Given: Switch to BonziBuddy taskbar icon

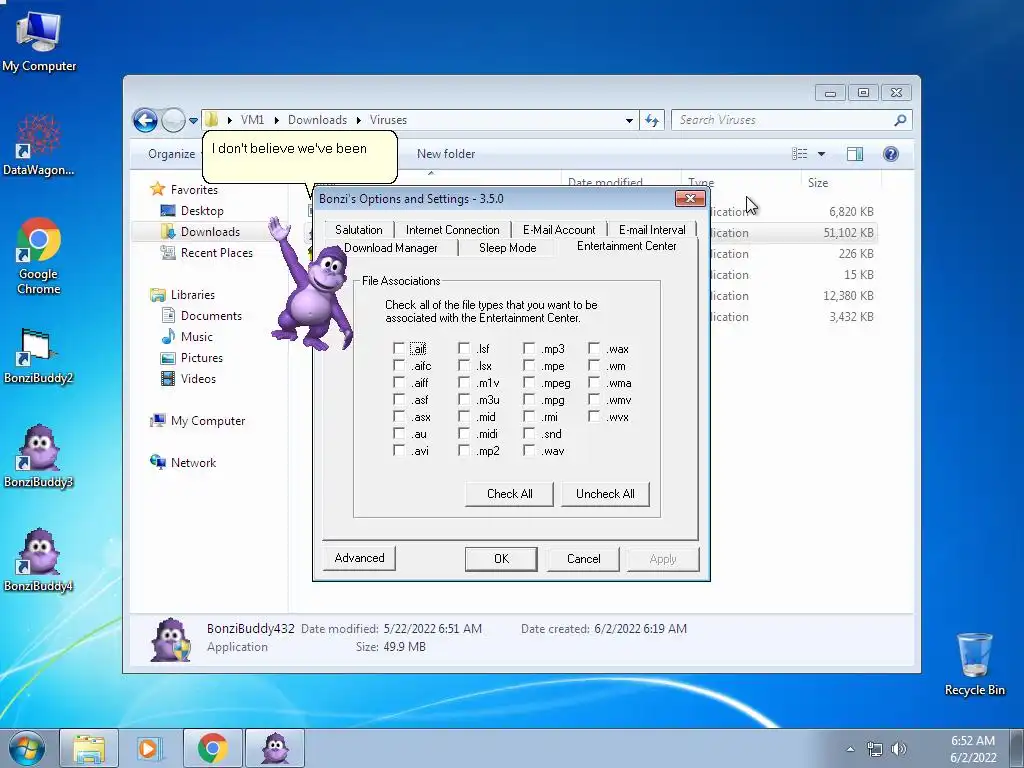Looking at the screenshot, I should click(275, 748).
